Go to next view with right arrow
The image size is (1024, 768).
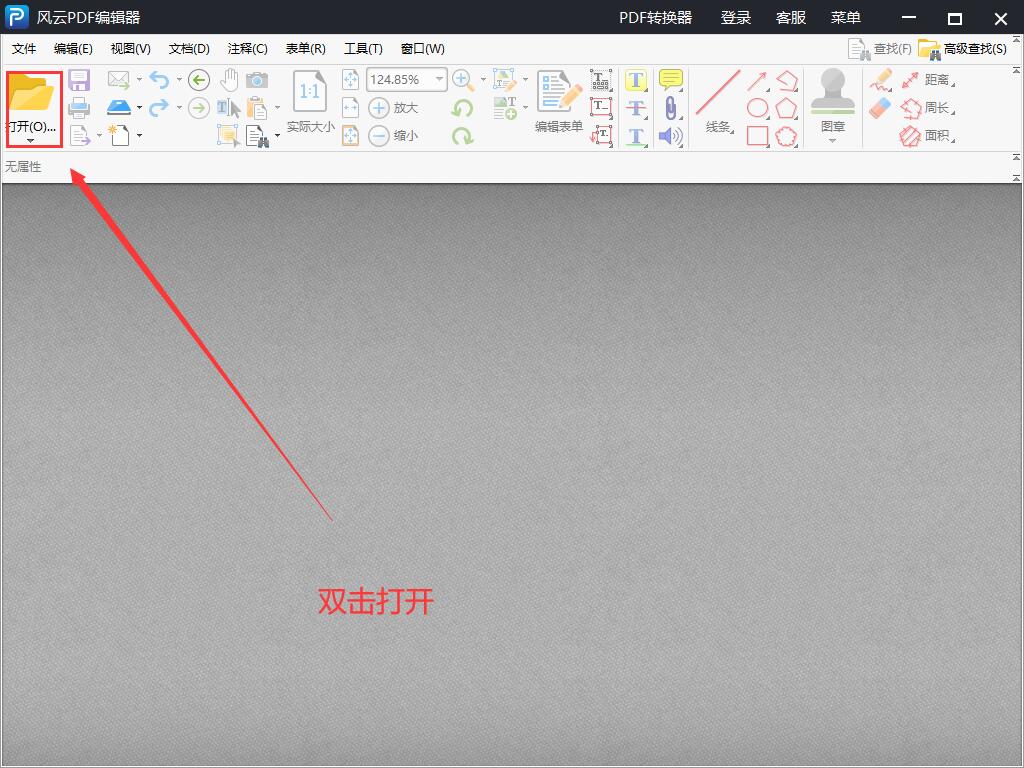(x=199, y=107)
